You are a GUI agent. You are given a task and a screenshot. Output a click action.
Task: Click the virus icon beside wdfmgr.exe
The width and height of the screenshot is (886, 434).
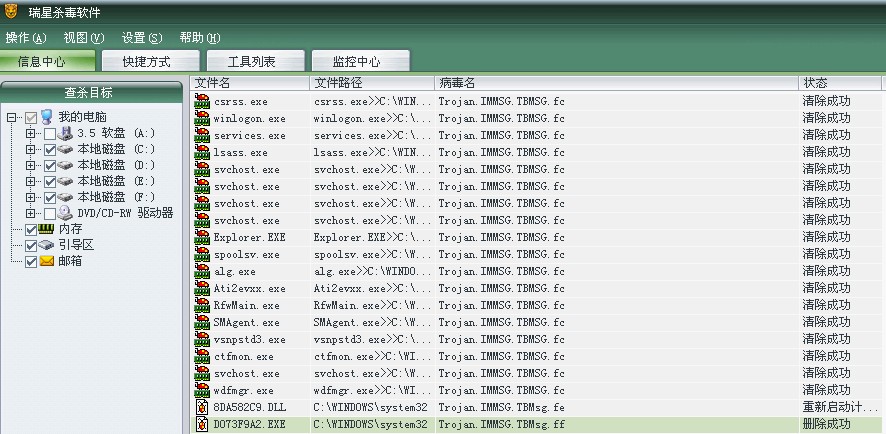(x=202, y=390)
